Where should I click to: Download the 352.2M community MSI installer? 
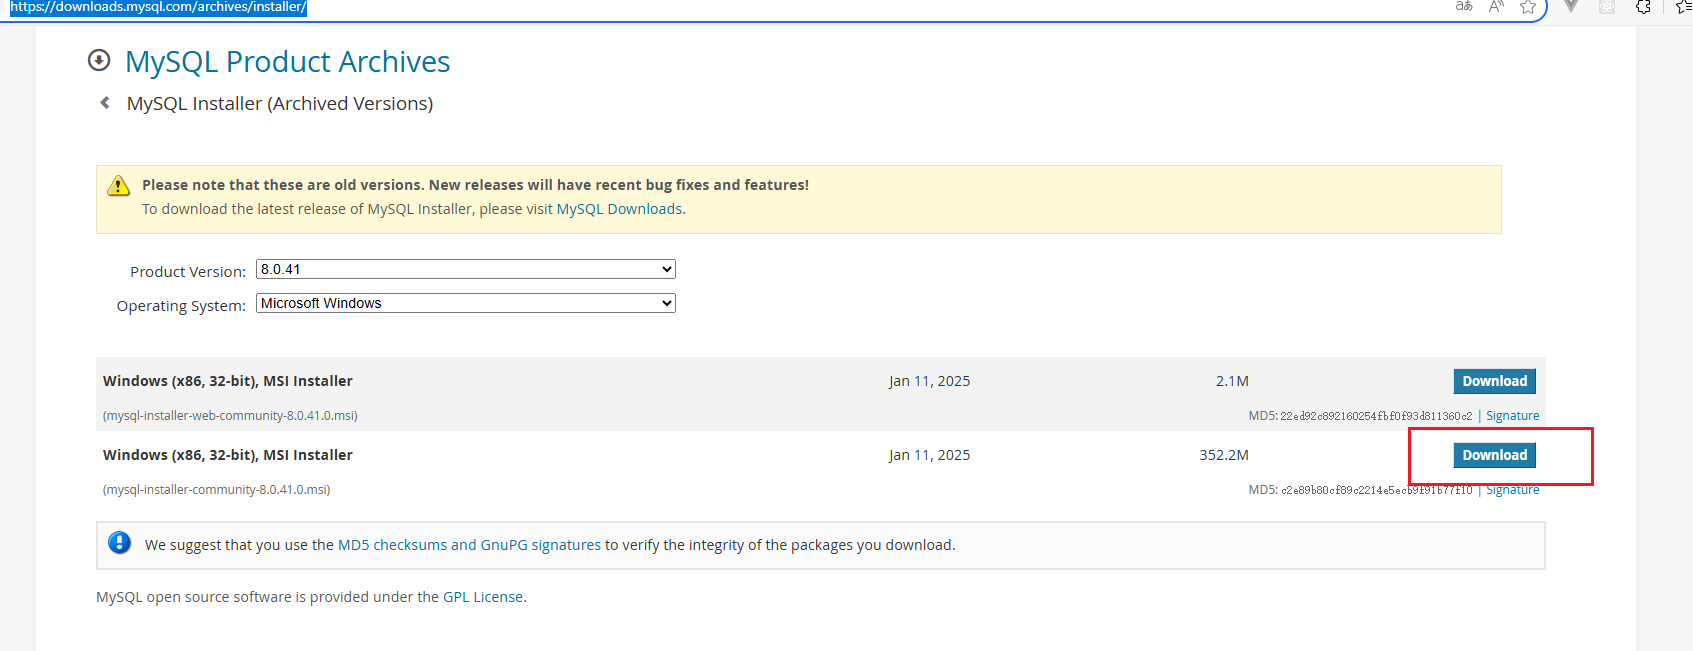pyautogui.click(x=1494, y=455)
